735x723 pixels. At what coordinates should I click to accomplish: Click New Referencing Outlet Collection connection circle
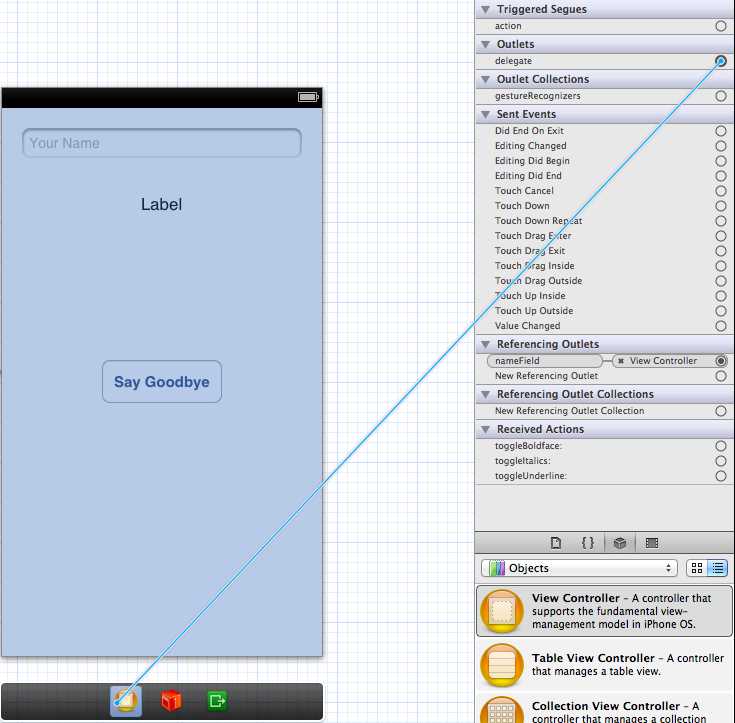[721, 411]
